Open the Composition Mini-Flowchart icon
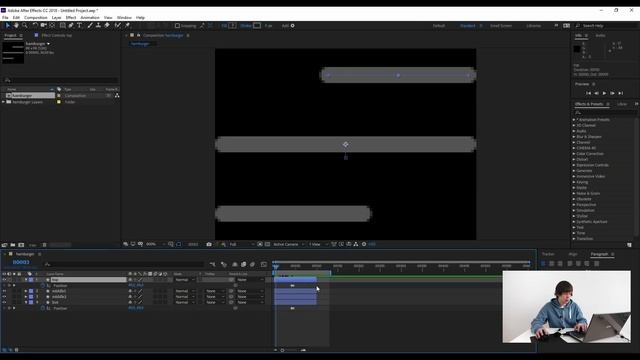The image size is (640, 360). tap(212, 264)
